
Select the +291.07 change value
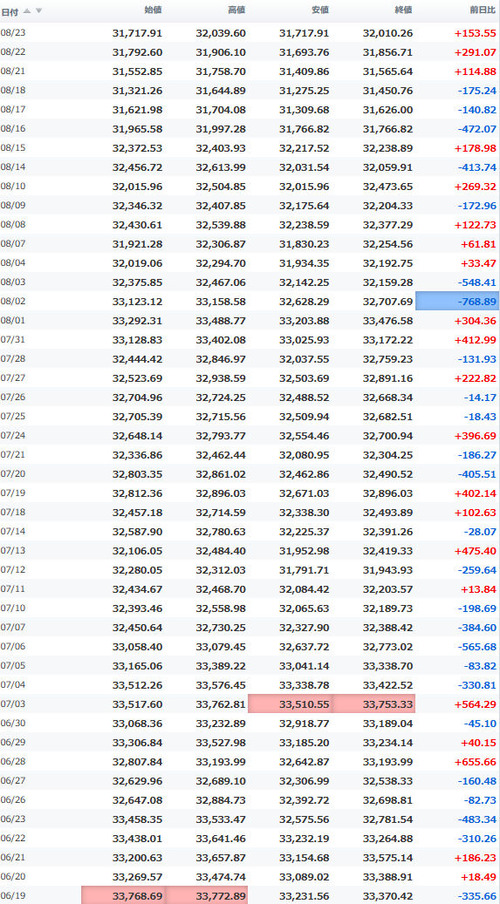click(x=475, y=52)
